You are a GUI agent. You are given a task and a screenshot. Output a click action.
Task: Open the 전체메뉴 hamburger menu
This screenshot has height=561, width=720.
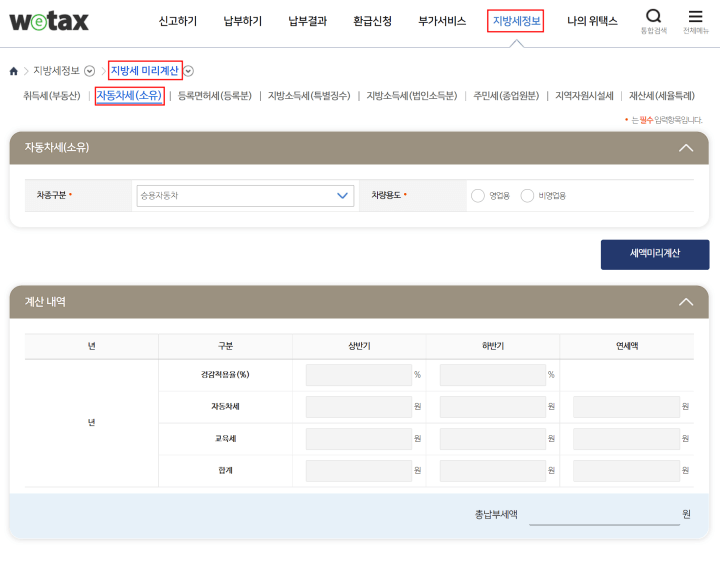[x=695, y=21]
